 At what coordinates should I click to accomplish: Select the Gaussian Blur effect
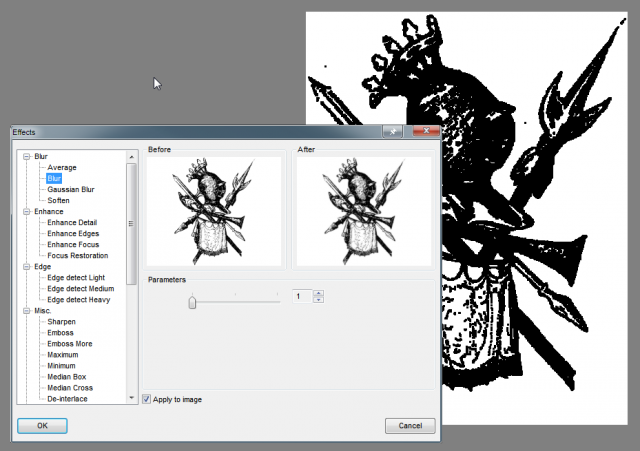(x=71, y=189)
